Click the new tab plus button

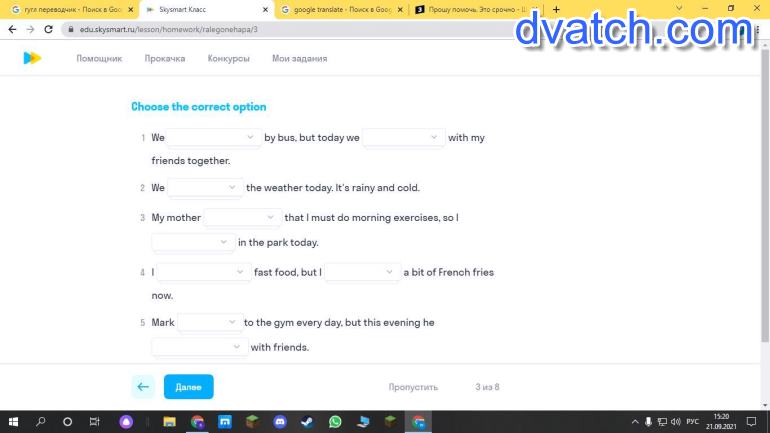click(557, 9)
